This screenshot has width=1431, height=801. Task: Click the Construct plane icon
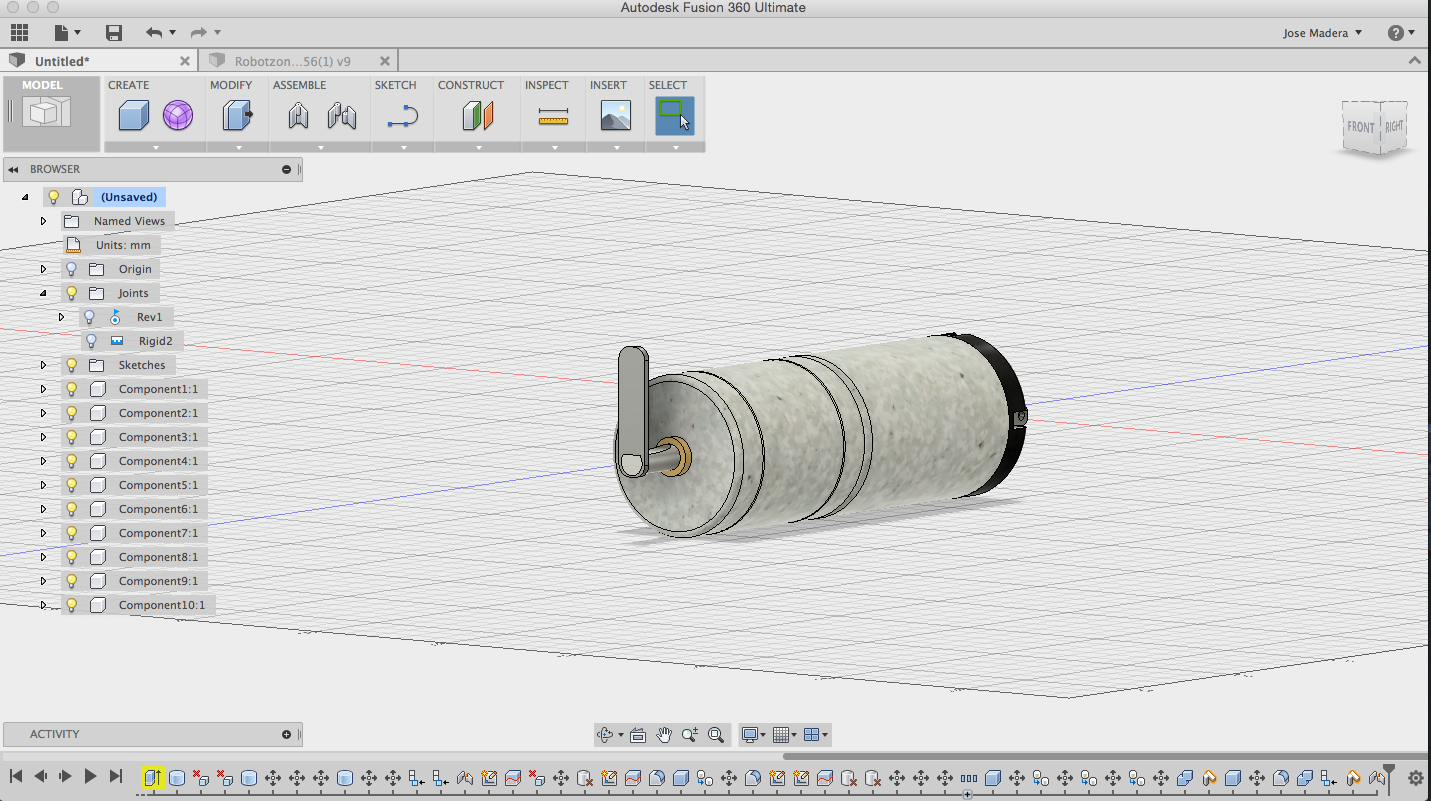[478, 116]
